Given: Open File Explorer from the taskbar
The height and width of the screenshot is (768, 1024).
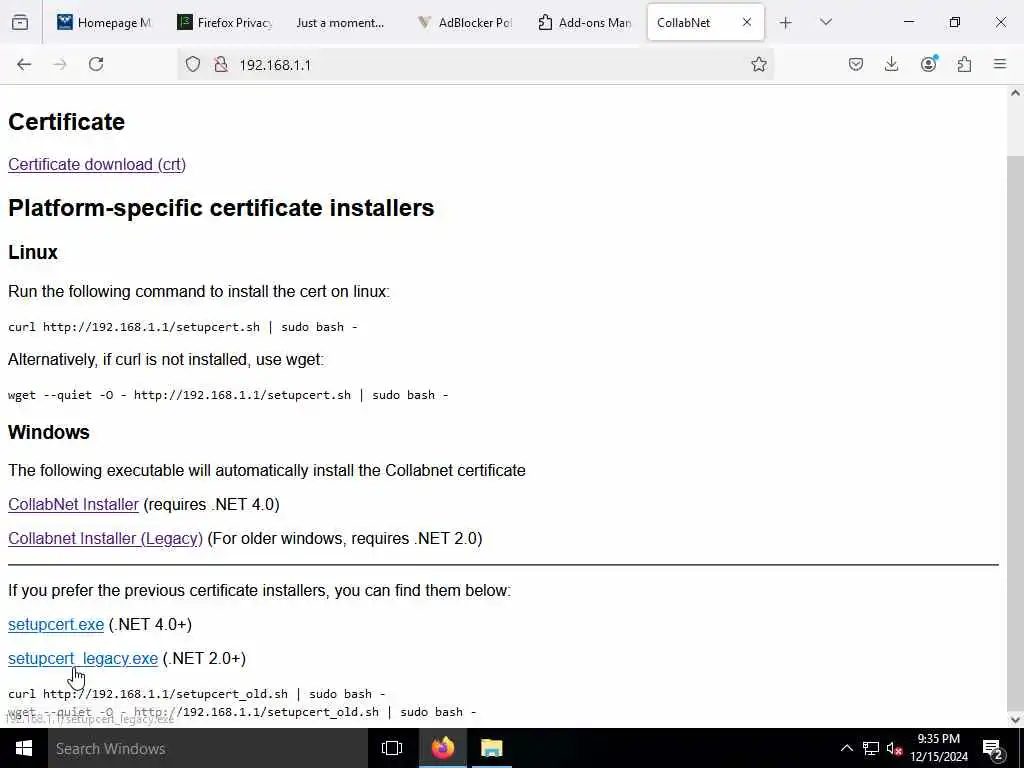Looking at the screenshot, I should click(x=492, y=748).
